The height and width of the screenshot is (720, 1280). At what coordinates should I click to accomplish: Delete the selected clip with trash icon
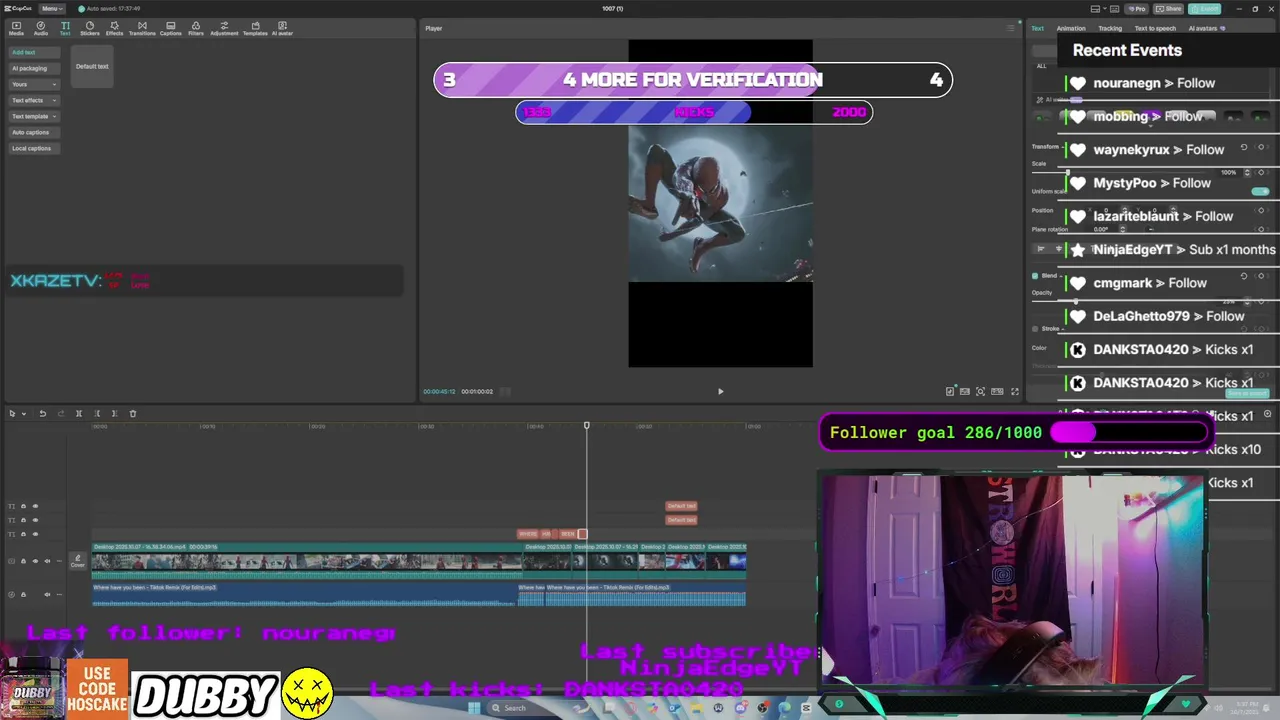pyautogui.click(x=133, y=413)
